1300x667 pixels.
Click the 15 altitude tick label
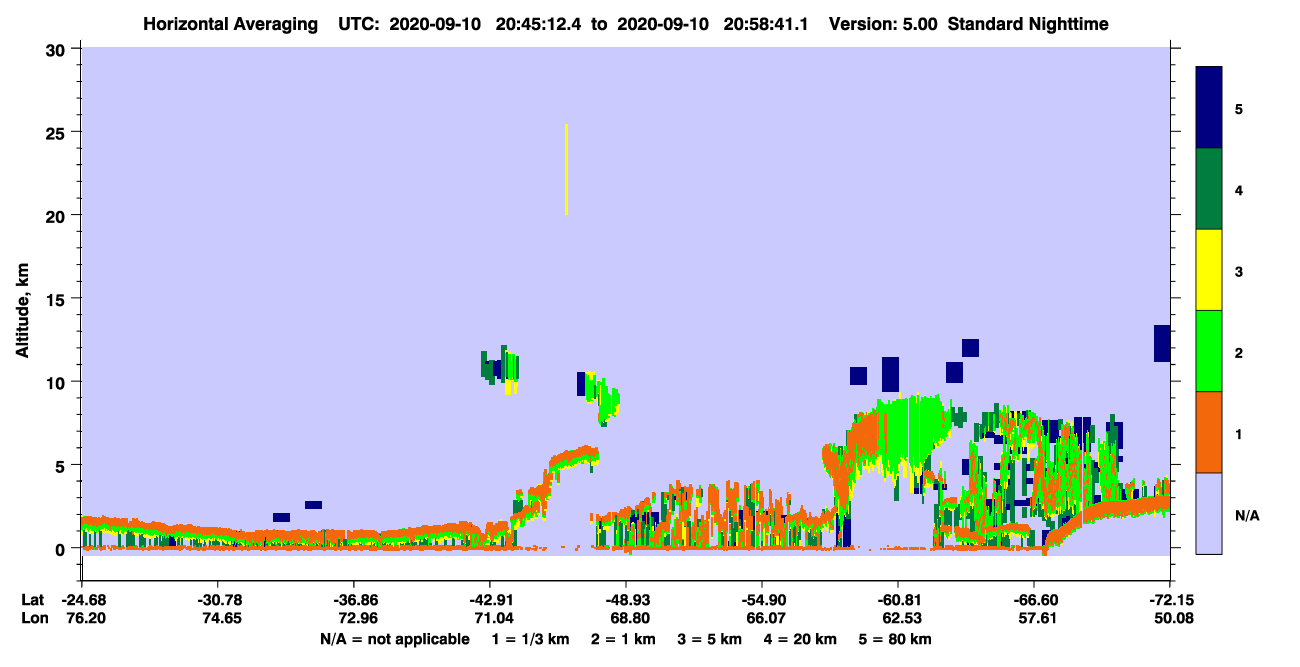[58, 299]
